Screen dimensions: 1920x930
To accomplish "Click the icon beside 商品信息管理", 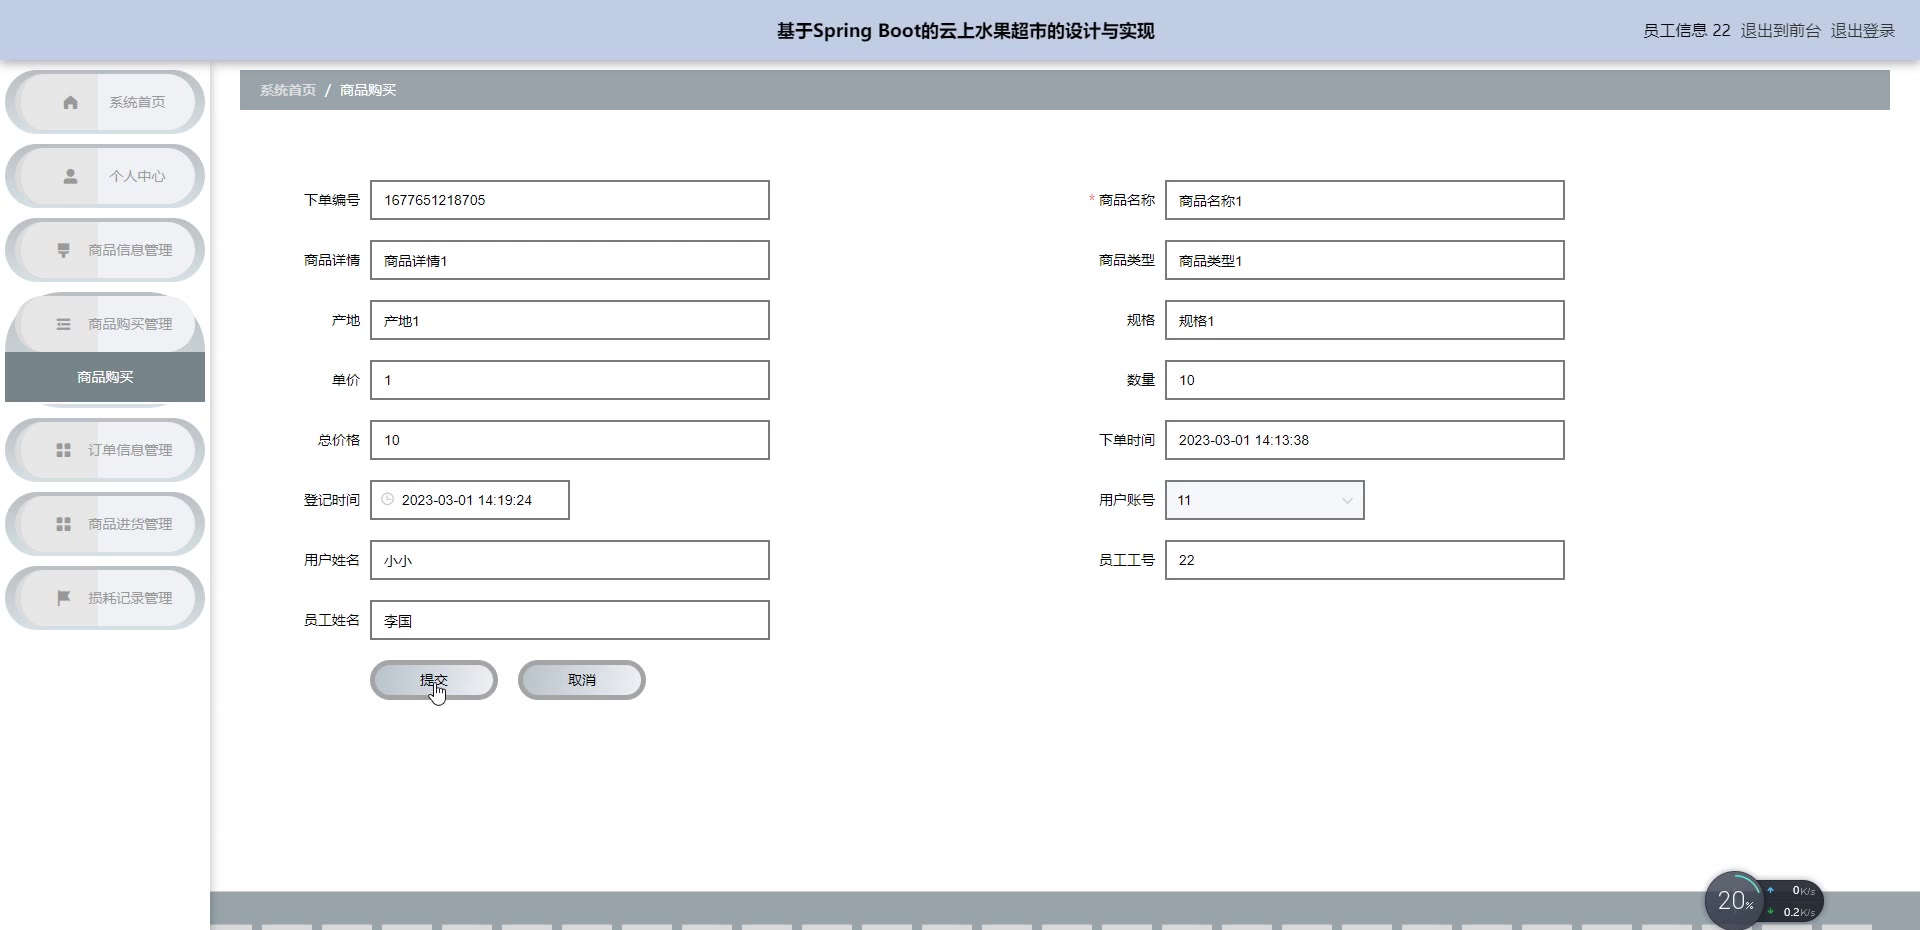I will [63, 250].
